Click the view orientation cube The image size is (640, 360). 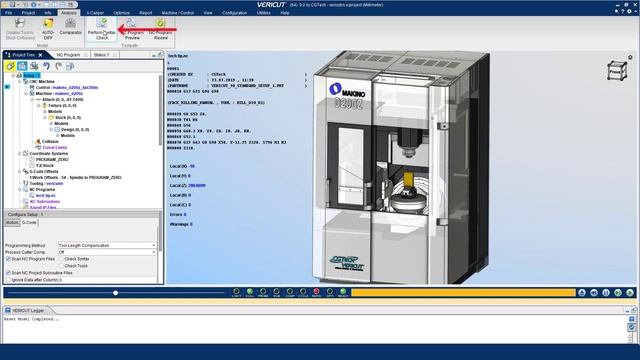(x=617, y=71)
